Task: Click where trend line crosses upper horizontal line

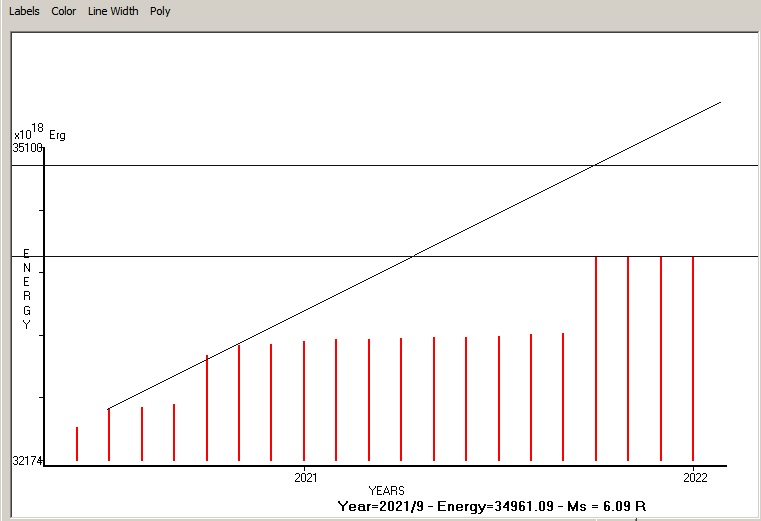Action: (x=594, y=165)
